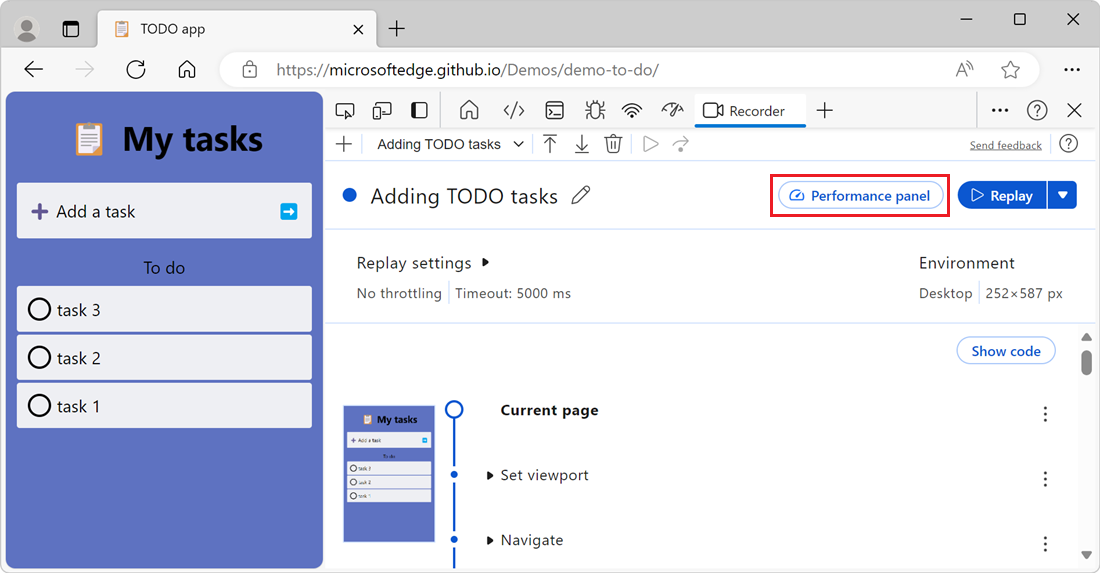
Task: Click the grayed replay play icon
Action: pyautogui.click(x=650, y=144)
